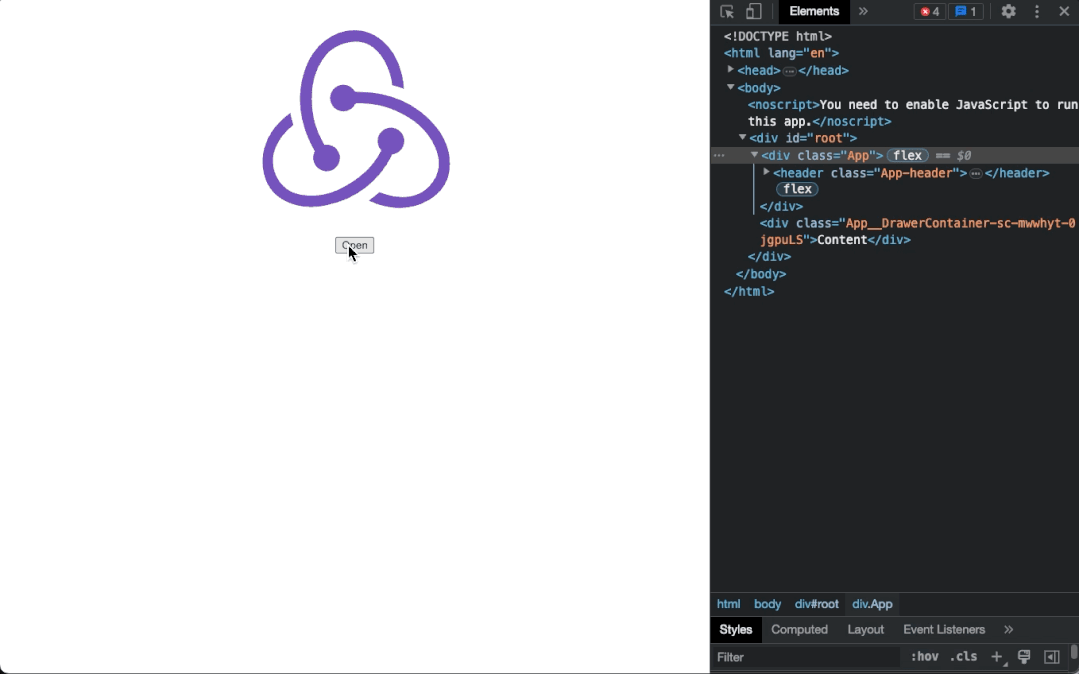Click the Styles pane vertical scrollbar
The width and height of the screenshot is (1079, 674).
[1074, 654]
